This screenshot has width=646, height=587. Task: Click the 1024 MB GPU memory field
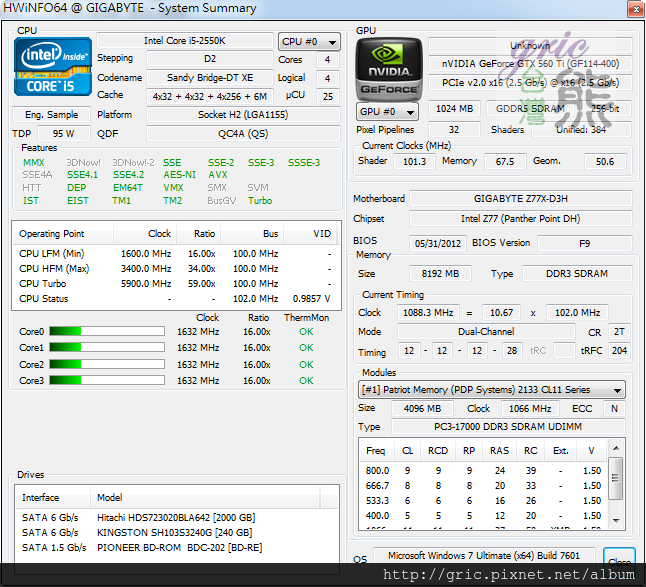[x=454, y=108]
